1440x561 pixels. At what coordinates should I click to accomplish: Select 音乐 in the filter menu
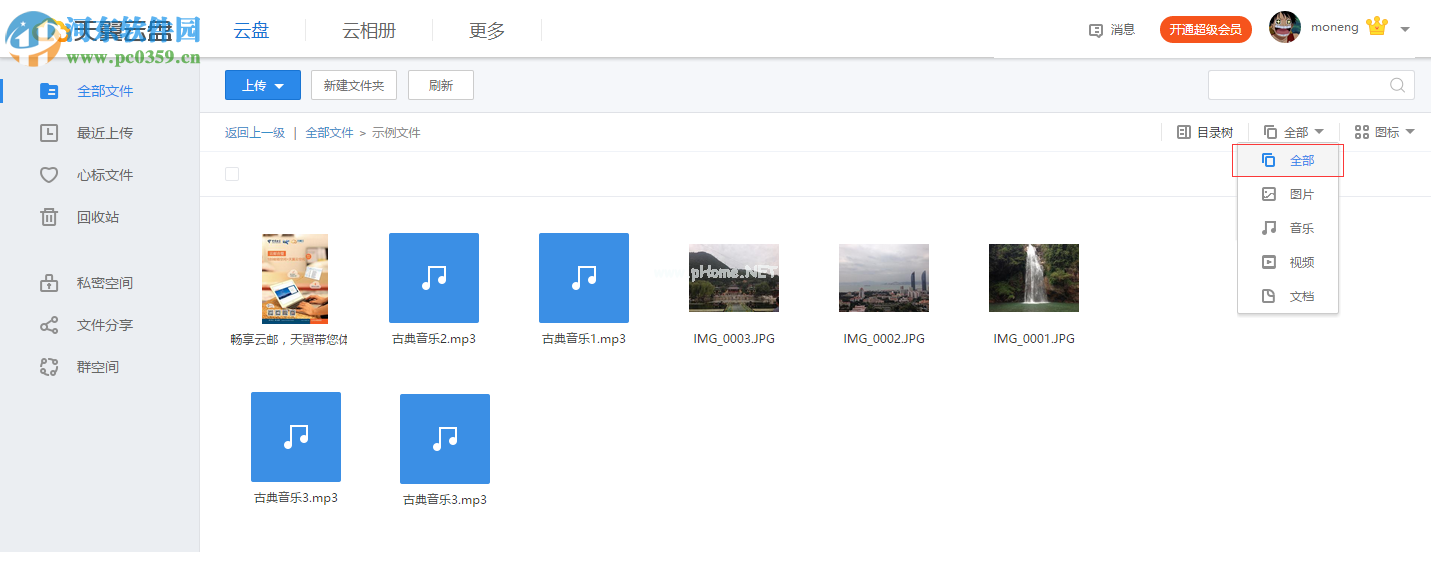[x=1288, y=228]
